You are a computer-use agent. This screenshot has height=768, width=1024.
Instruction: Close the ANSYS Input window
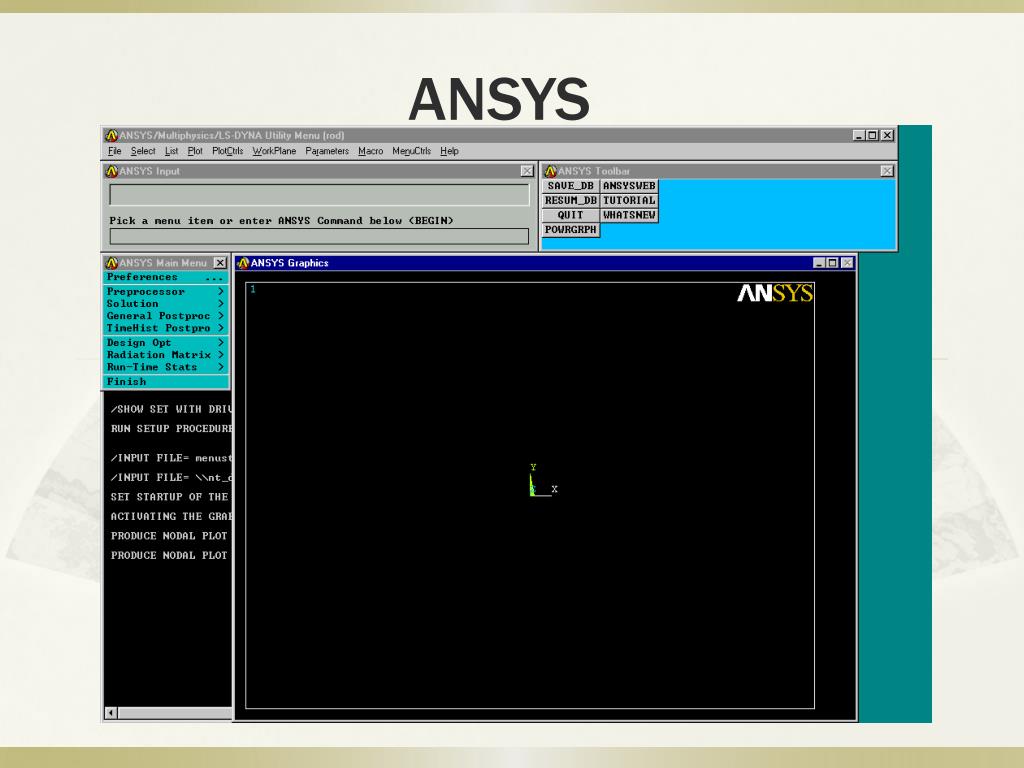coord(527,171)
